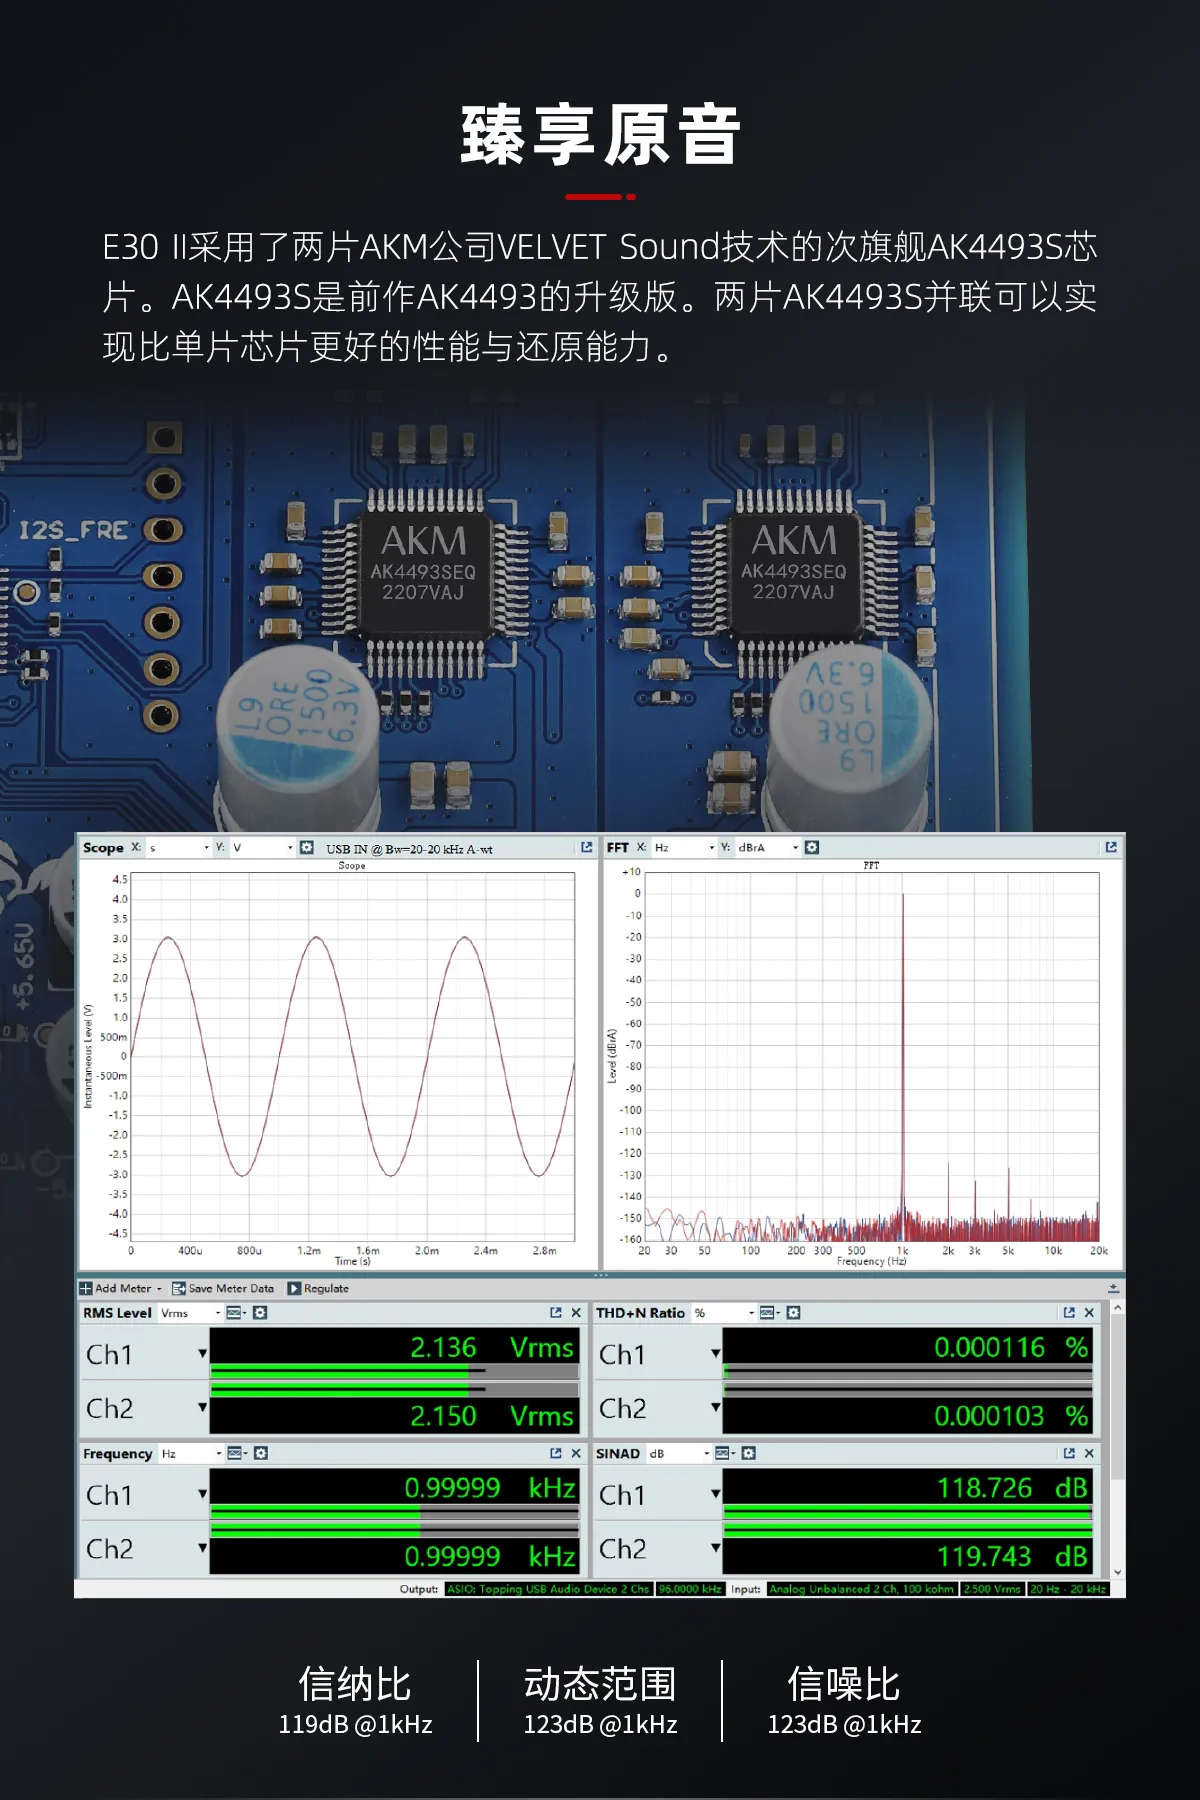This screenshot has height=1800, width=1200.
Task: Click the meters panel vertical scrollbar
Action: (1117, 1440)
